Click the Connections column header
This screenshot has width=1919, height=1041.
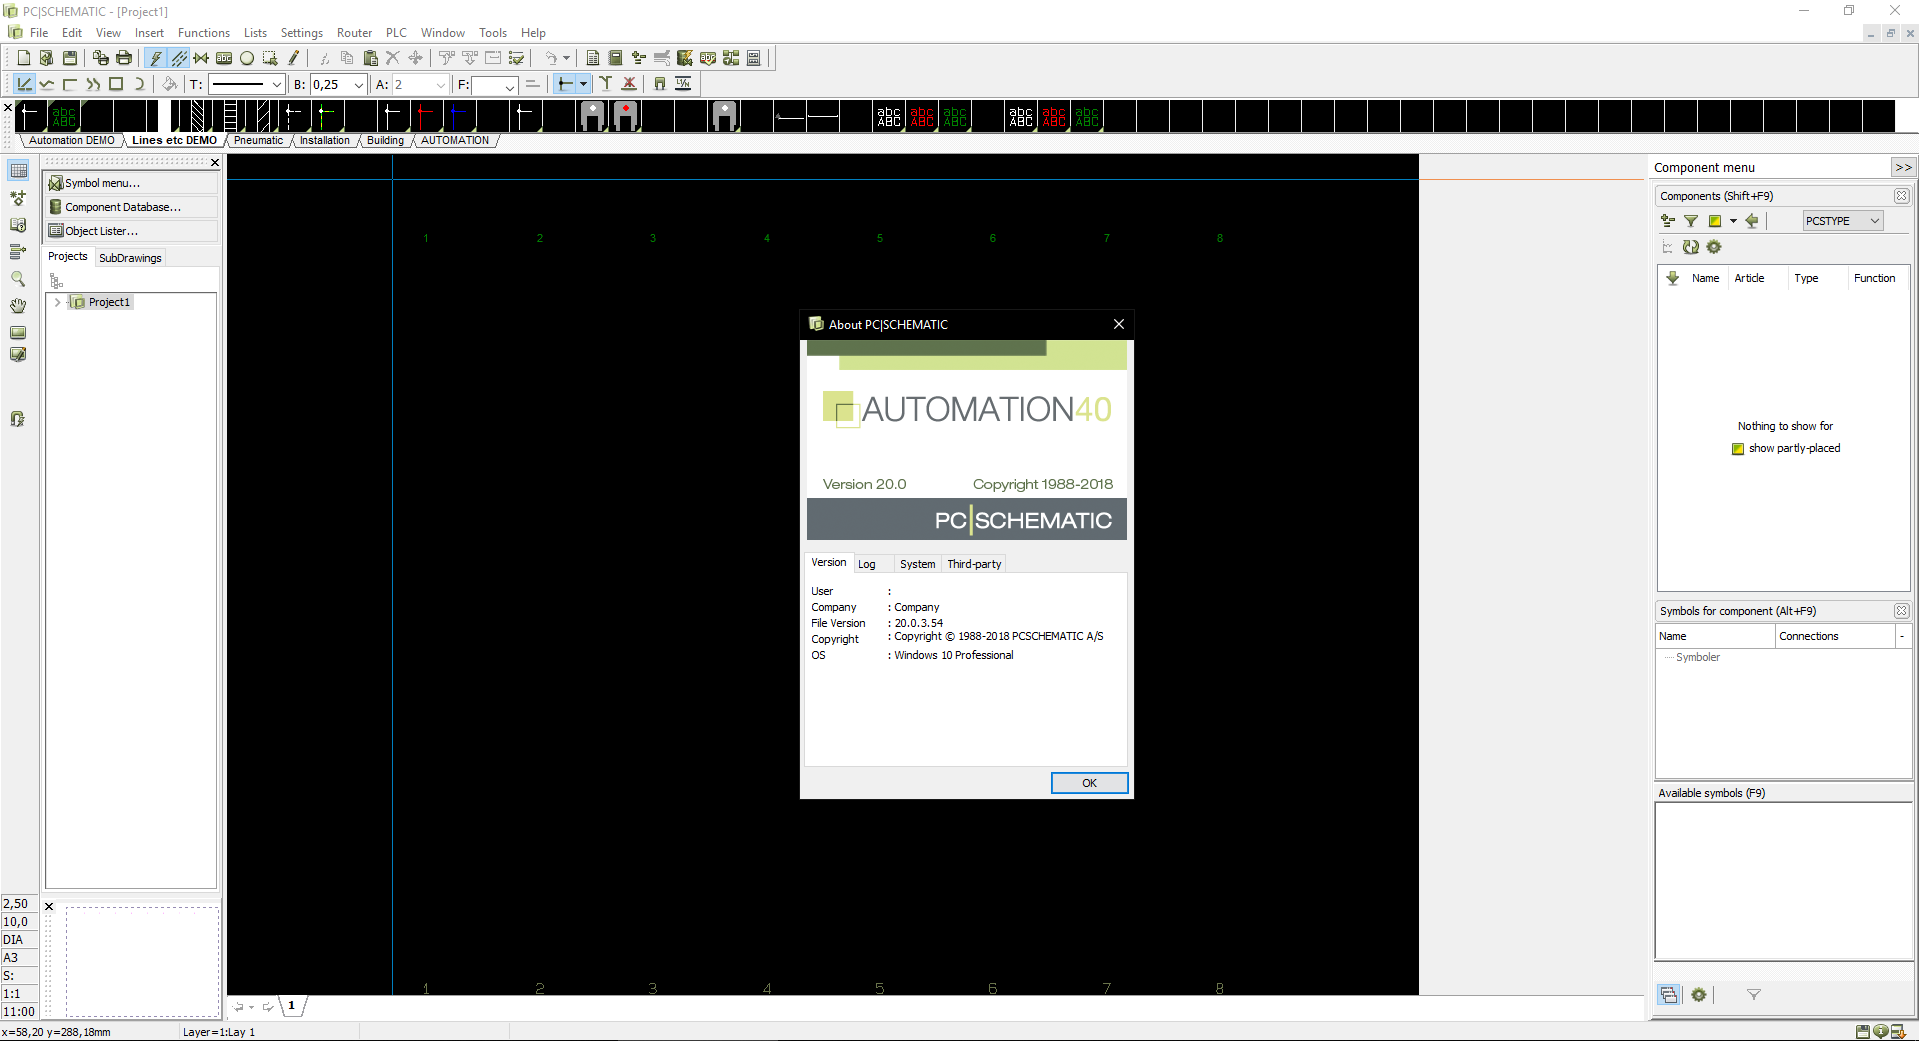1835,636
